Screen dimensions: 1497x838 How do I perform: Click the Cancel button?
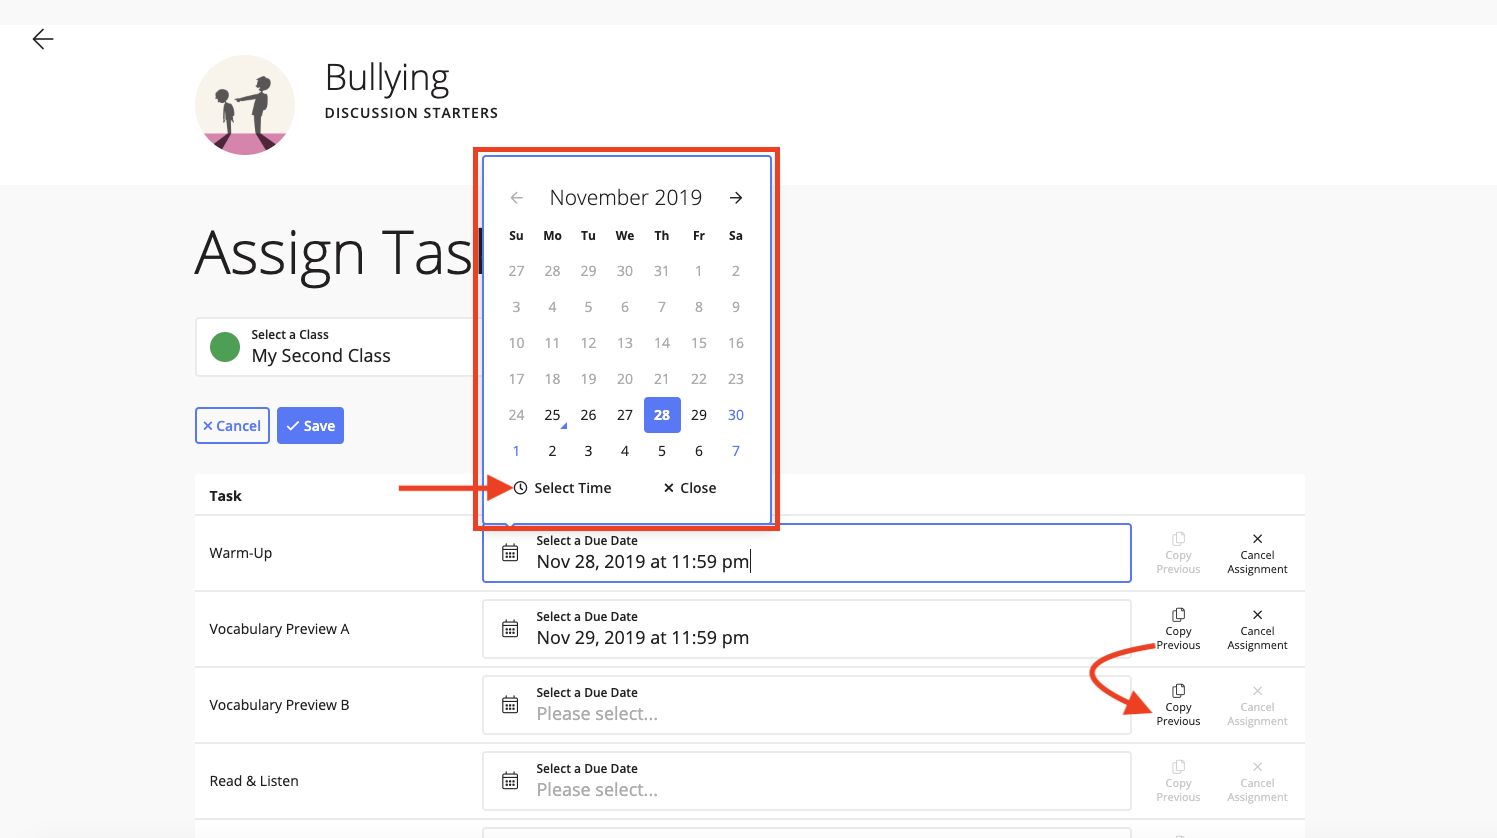232,426
